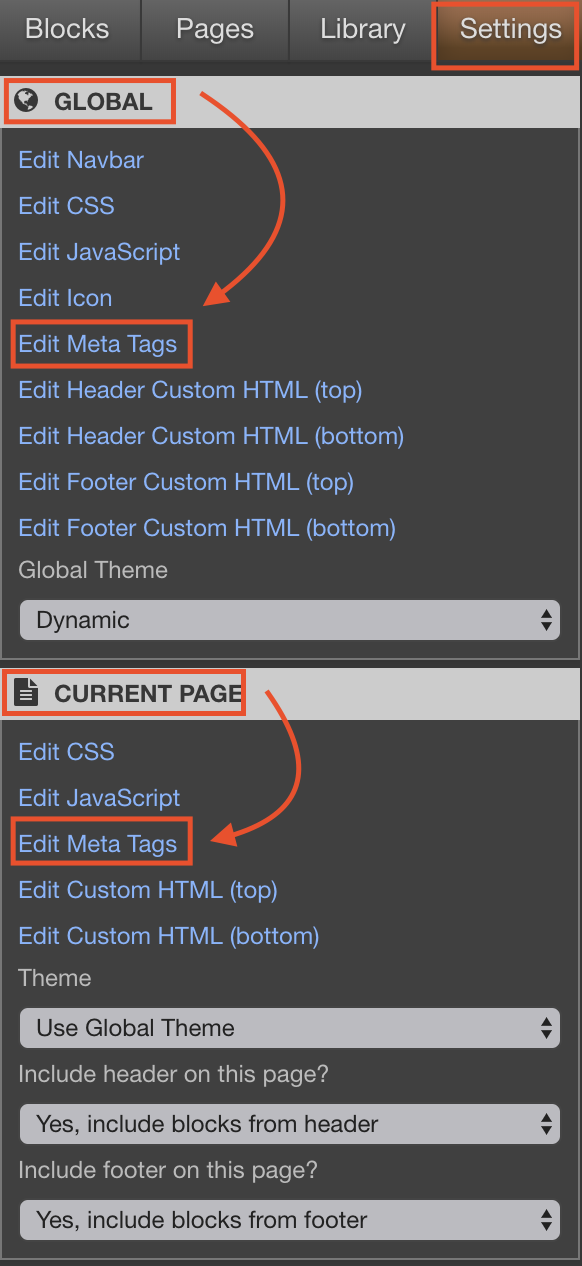Open the include header on page dropdown
The image size is (582, 1266).
[290, 1124]
